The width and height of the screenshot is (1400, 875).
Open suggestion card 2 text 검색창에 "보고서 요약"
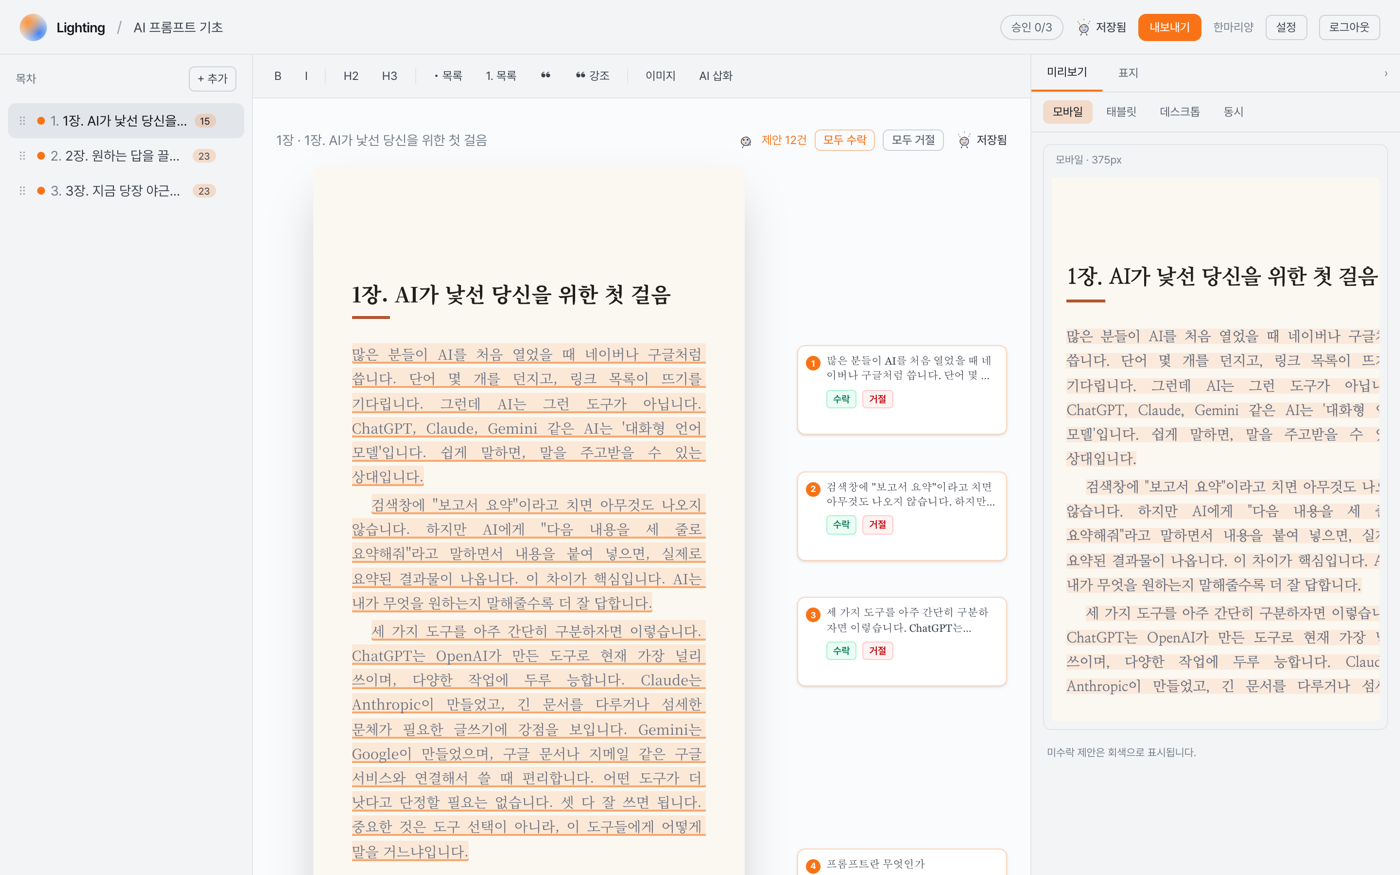(x=911, y=494)
